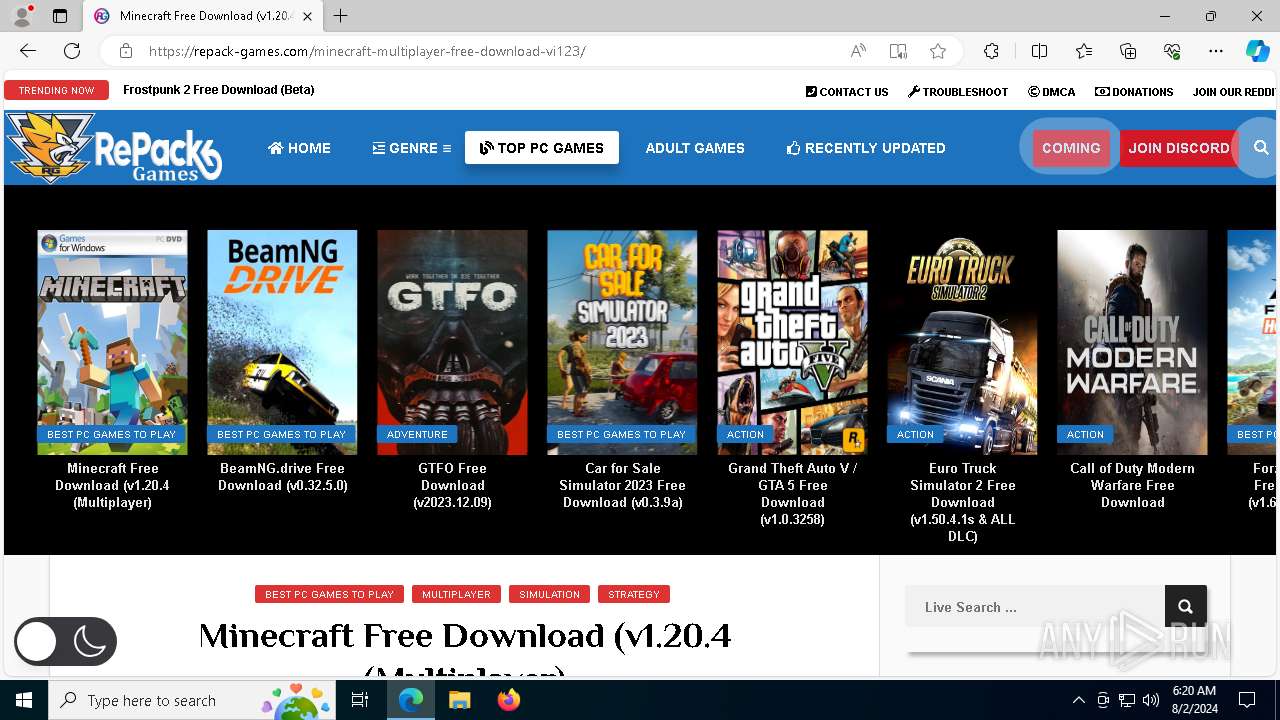Viewport: 1280px width, 720px height.
Task: Open CONTACT US link
Action: pos(847,91)
